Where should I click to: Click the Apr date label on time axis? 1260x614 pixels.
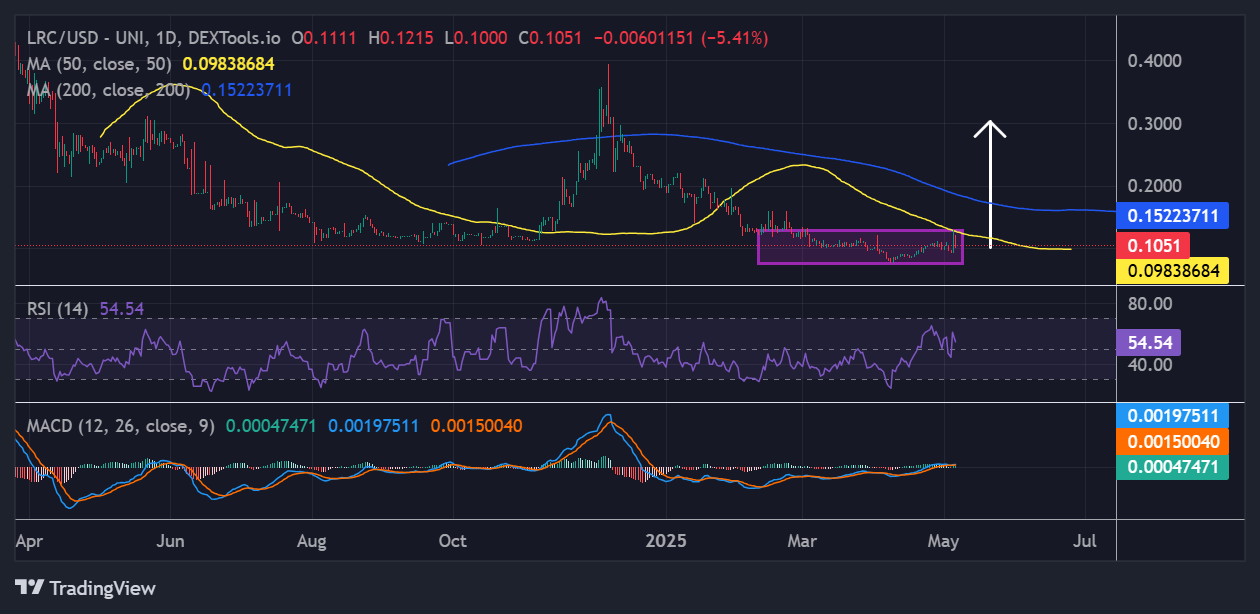coord(30,541)
